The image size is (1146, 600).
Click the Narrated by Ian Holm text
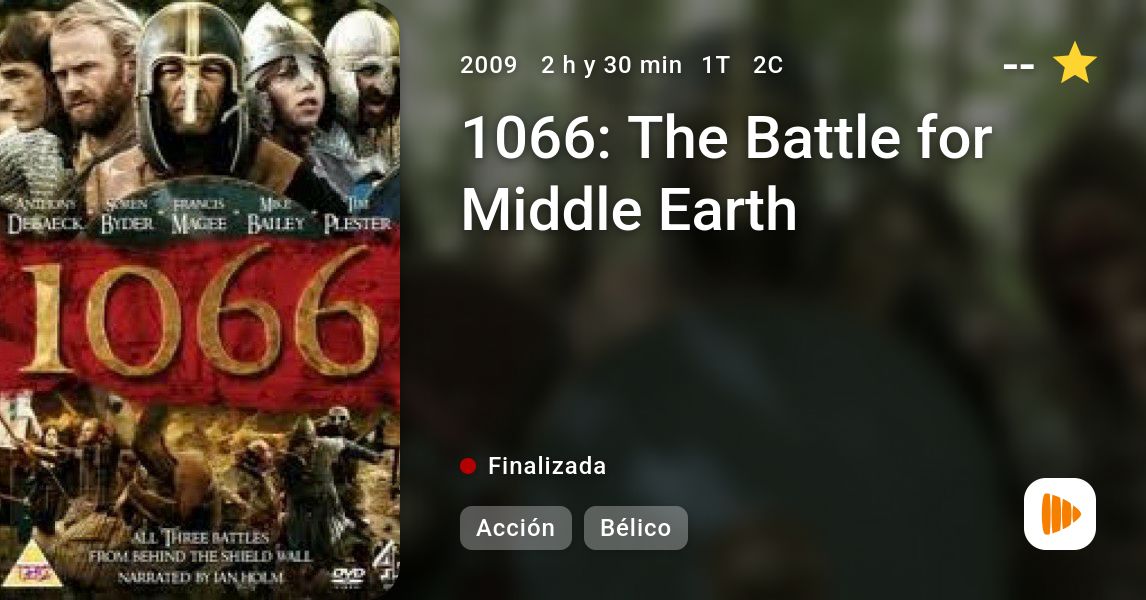[200, 577]
